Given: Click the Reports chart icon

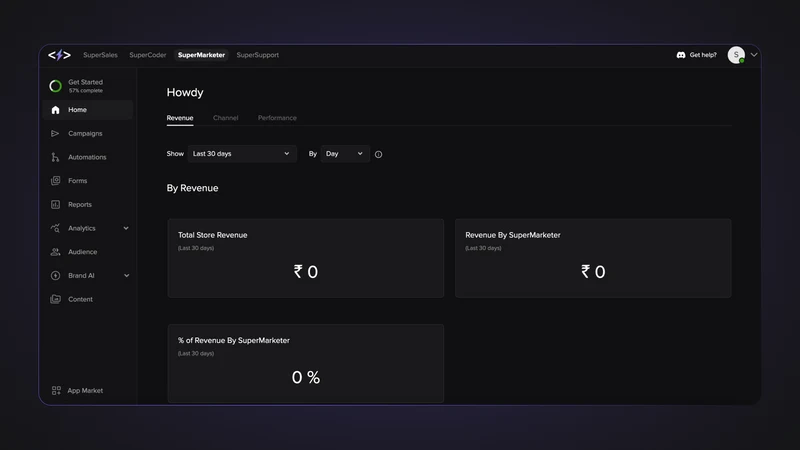Looking at the screenshot, I should point(55,205).
